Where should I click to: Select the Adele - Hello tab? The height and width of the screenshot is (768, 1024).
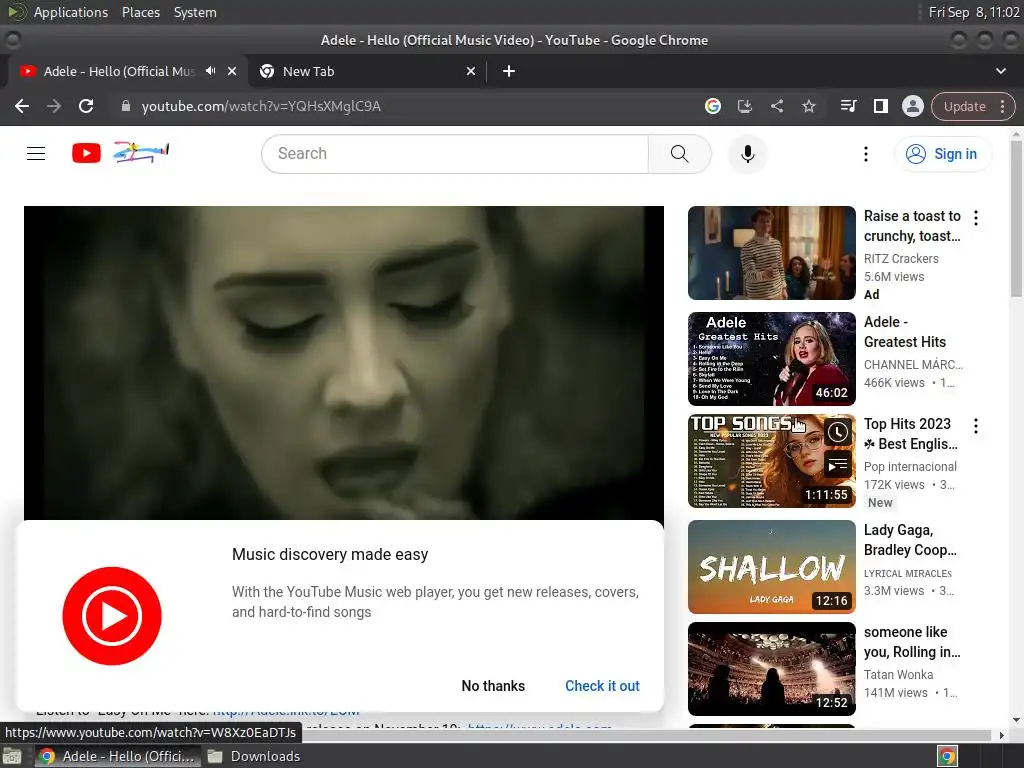[119, 71]
